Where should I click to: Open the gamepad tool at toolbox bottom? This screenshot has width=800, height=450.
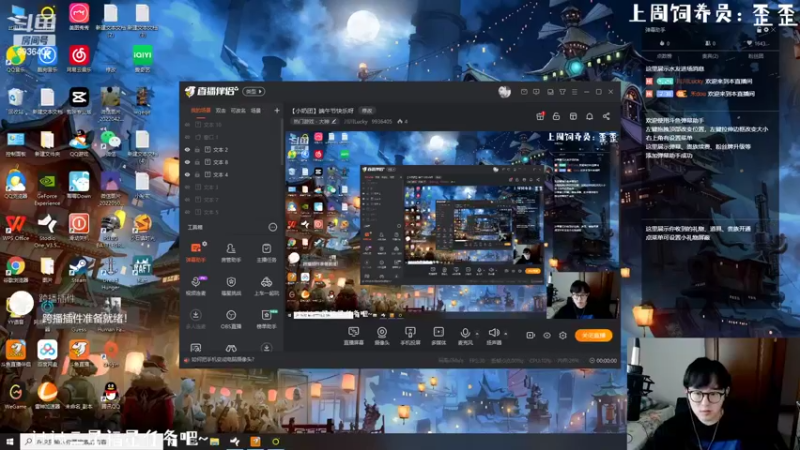(x=231, y=348)
